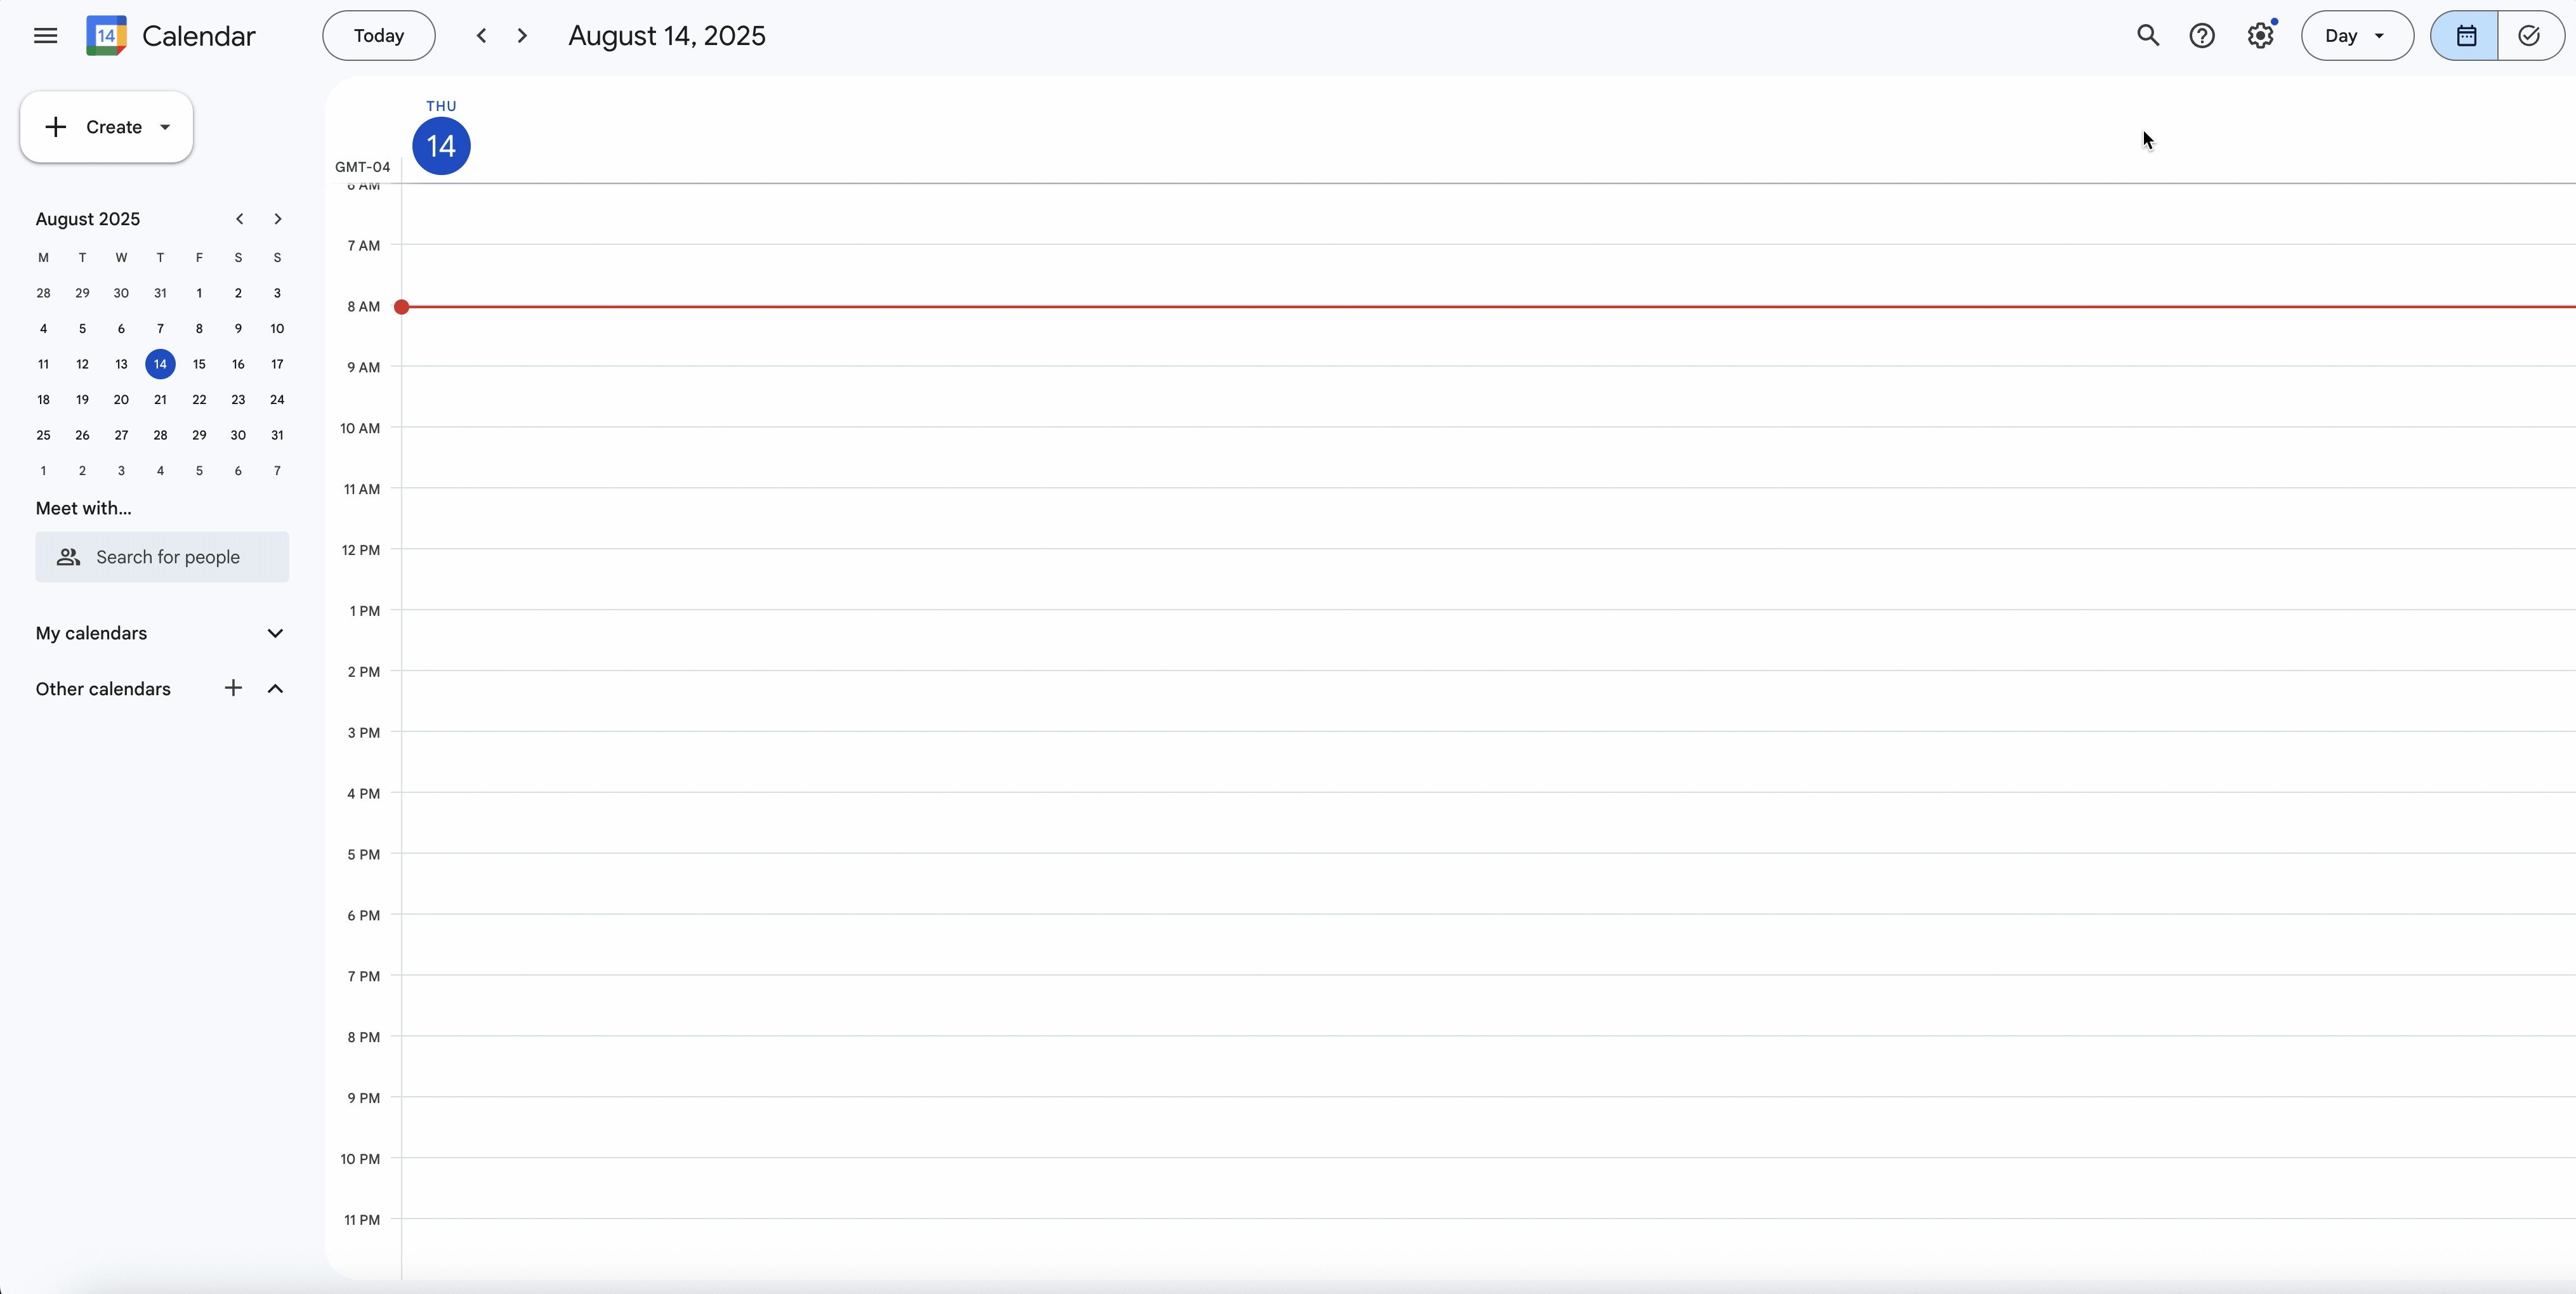2576x1294 pixels.
Task: Expand My calendars section
Action: [x=275, y=633]
